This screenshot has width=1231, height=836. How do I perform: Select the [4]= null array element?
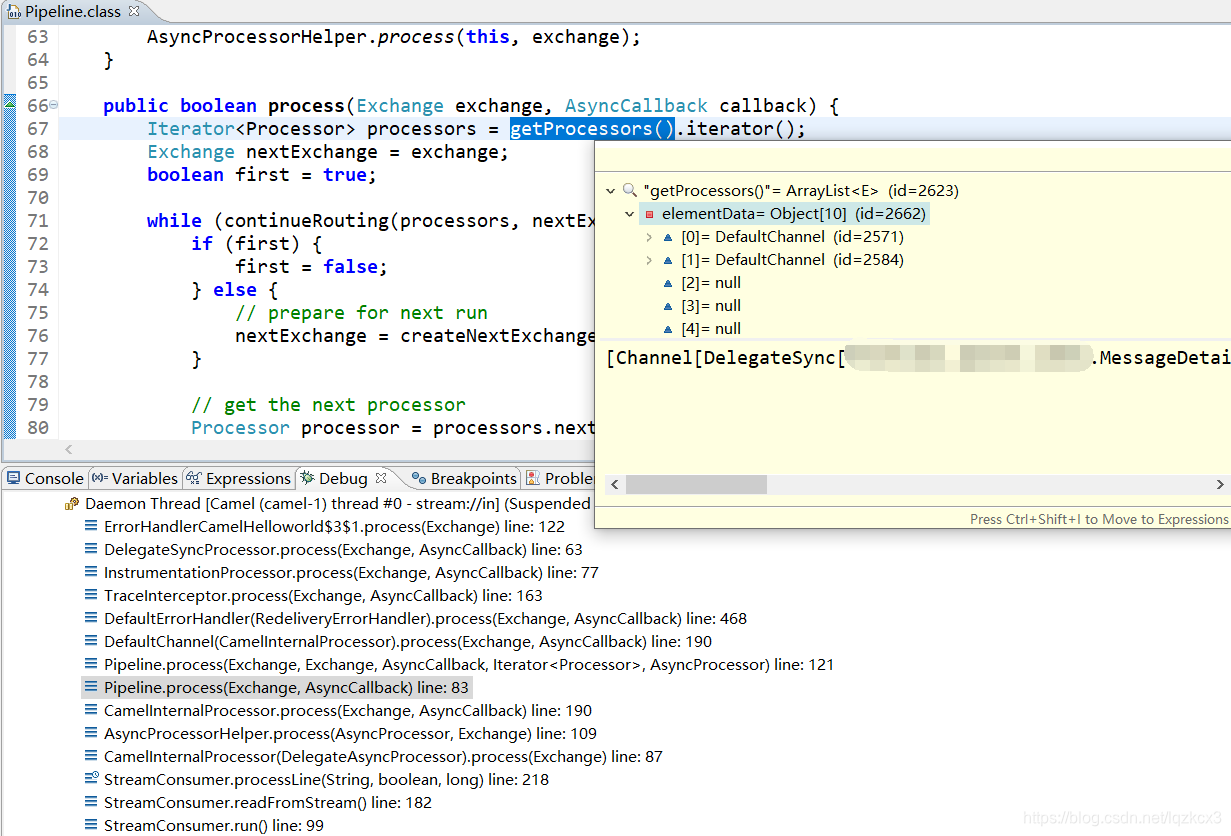click(711, 329)
